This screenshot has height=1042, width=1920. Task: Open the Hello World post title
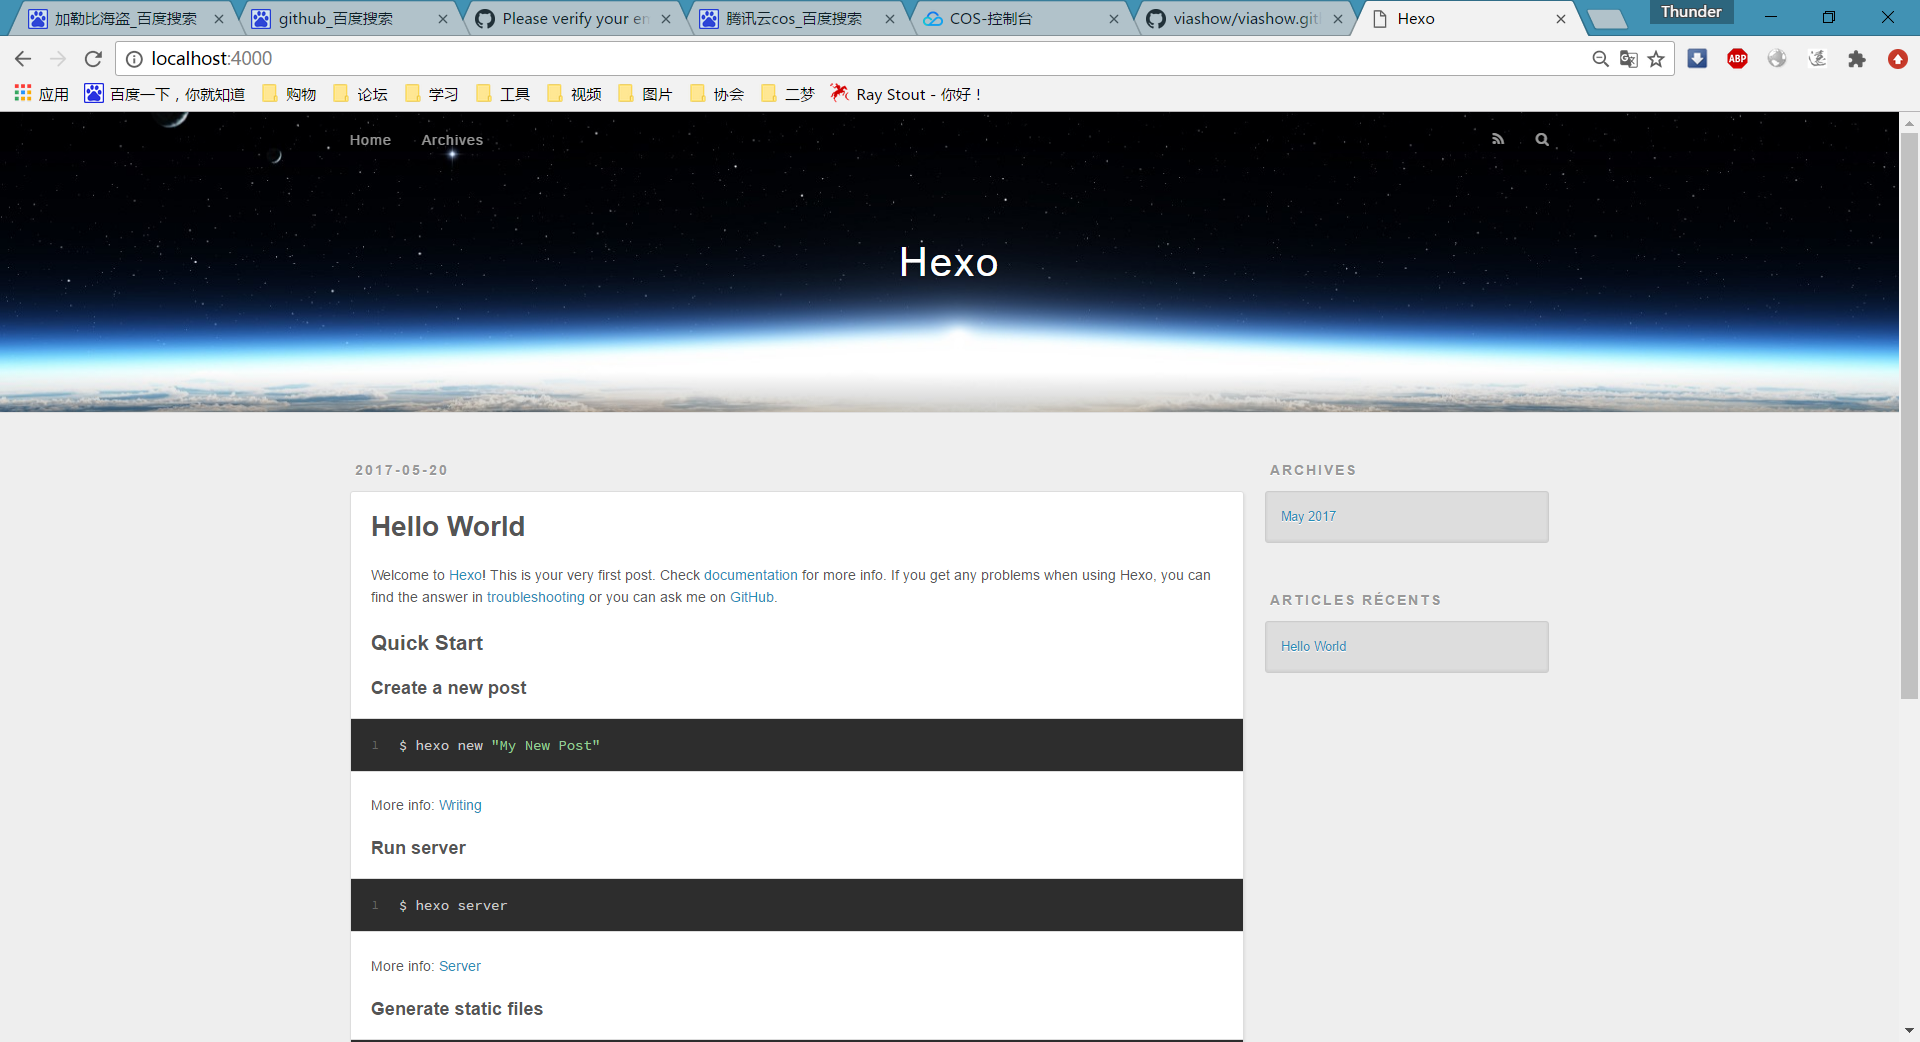click(448, 526)
